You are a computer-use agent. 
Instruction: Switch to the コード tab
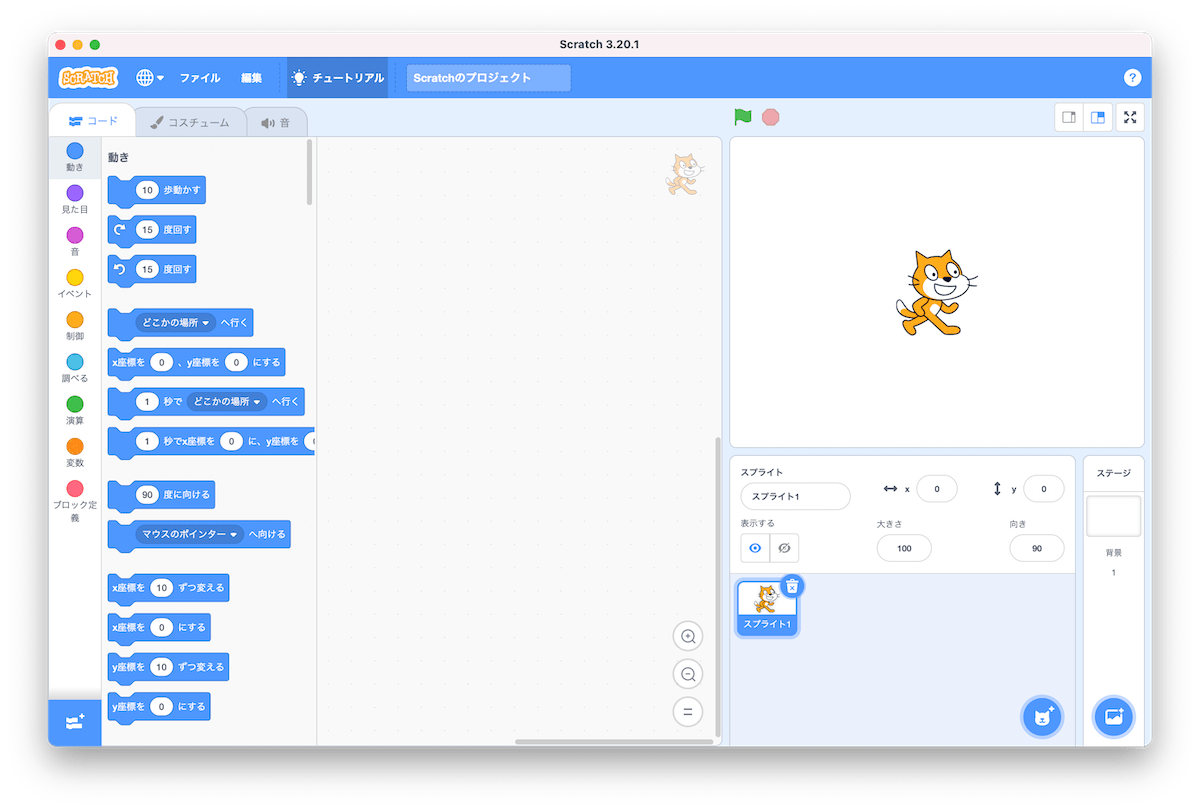[x=93, y=121]
